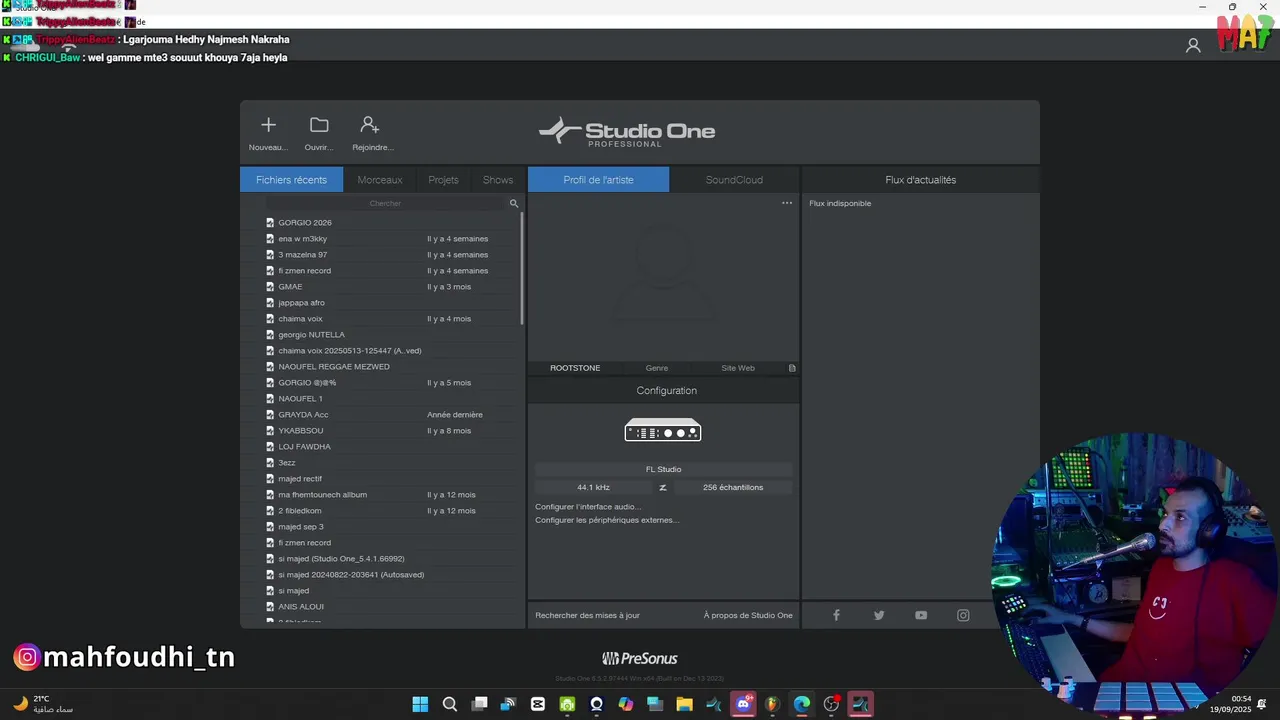Click À propos de Studio One
Screen dimensions: 1280x720
click(748, 615)
